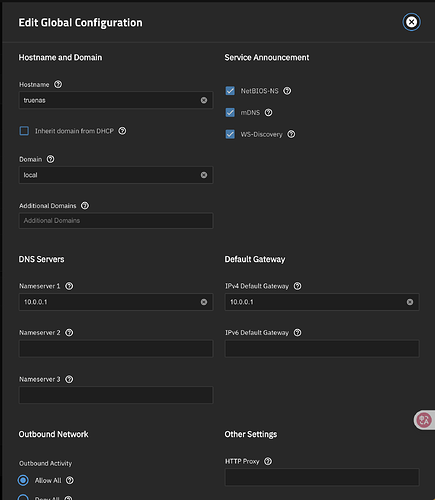This screenshot has width=435, height=500.
Task: Enable Inherit domain from DHCP
Action: click(x=24, y=131)
